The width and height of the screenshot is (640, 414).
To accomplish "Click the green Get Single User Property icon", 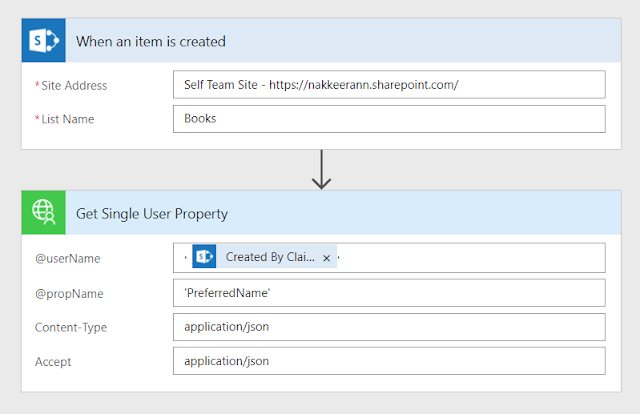I will click(44, 212).
